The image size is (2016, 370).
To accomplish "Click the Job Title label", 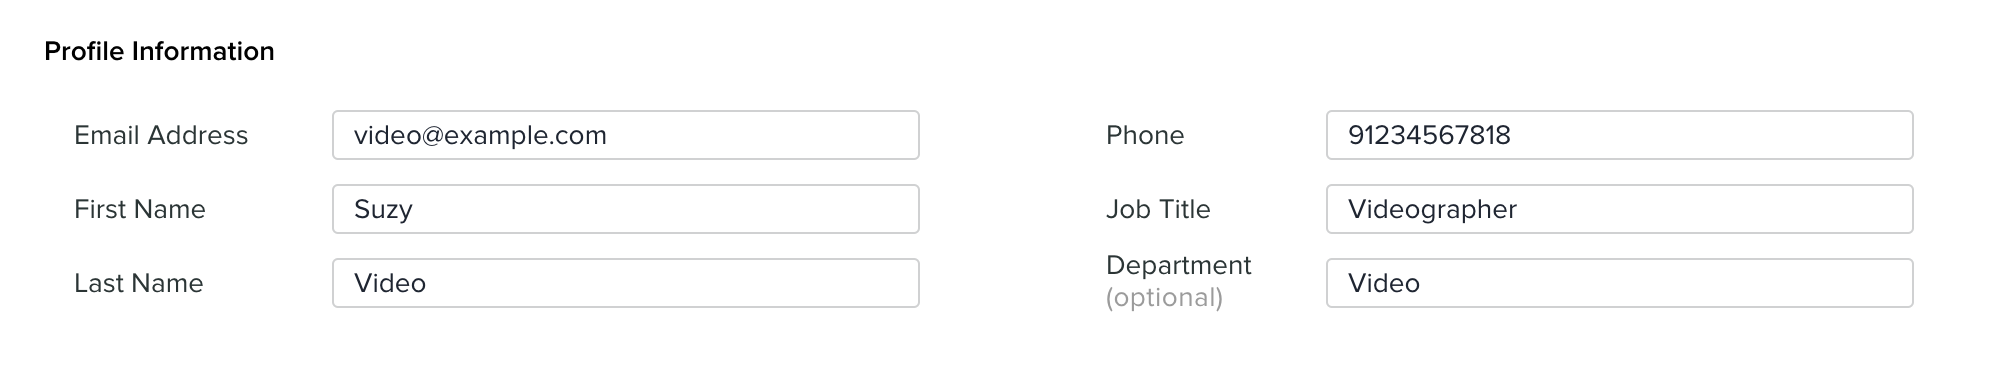I will coord(1158,209).
